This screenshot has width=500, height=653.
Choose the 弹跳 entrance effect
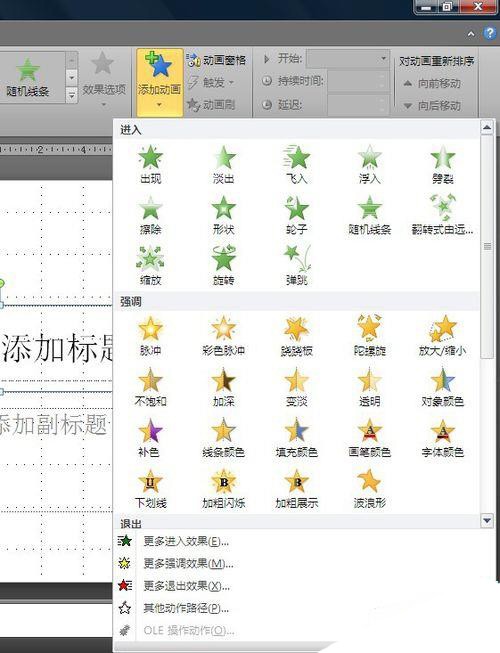pos(297,266)
